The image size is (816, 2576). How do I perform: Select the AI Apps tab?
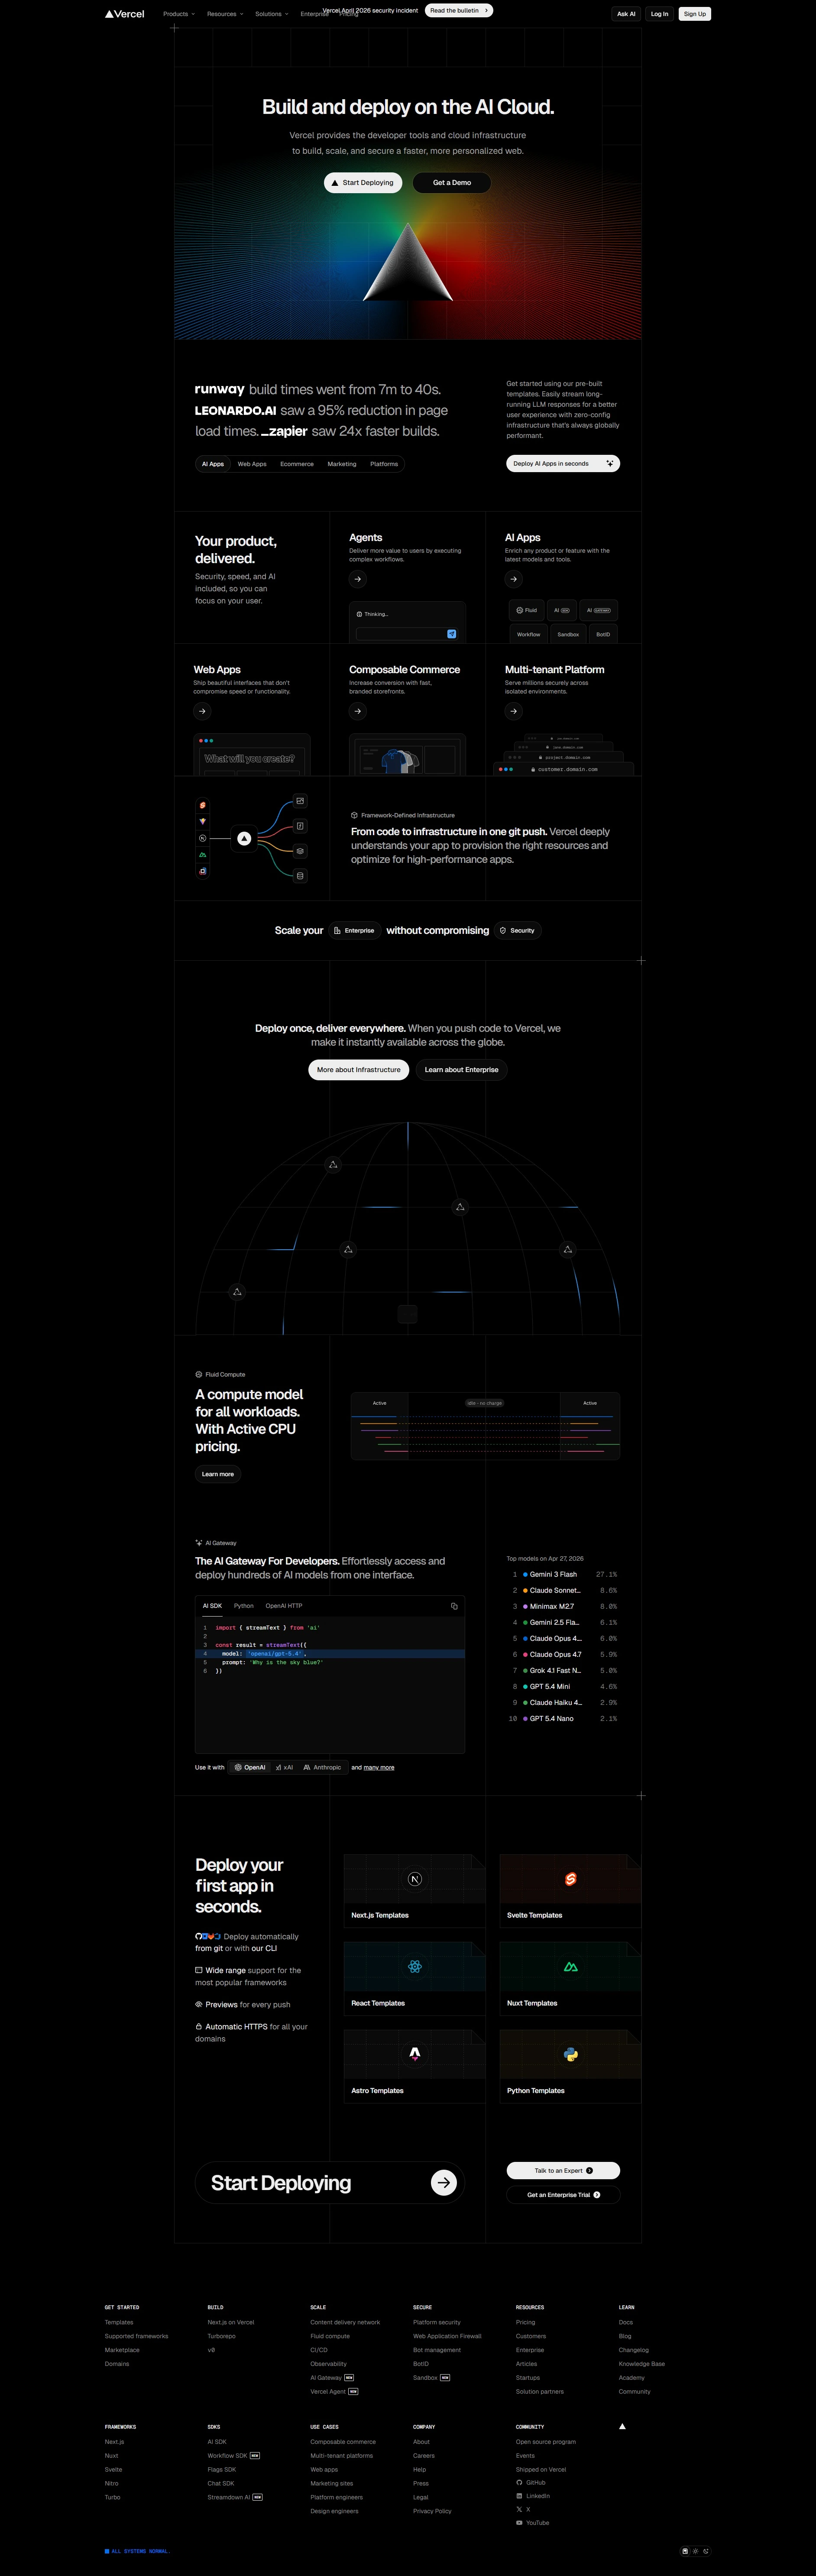(213, 464)
